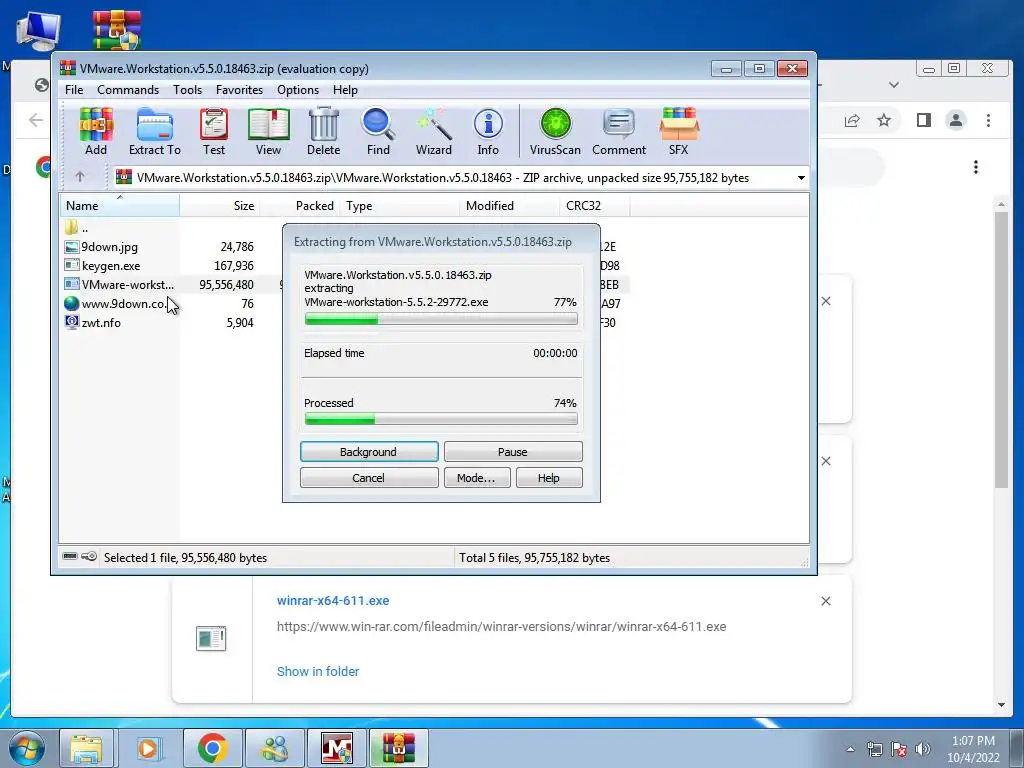
Task: Switch to the WinRAR taskbar button
Action: click(398, 748)
